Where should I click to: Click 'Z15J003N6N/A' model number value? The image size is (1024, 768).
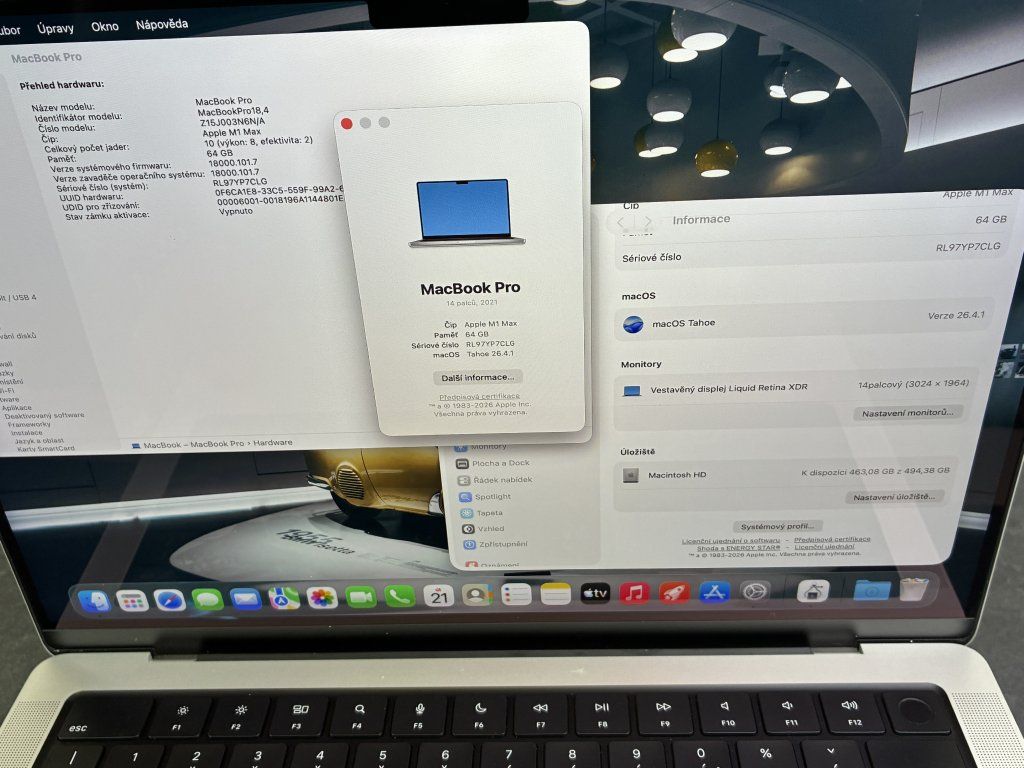tap(232, 122)
